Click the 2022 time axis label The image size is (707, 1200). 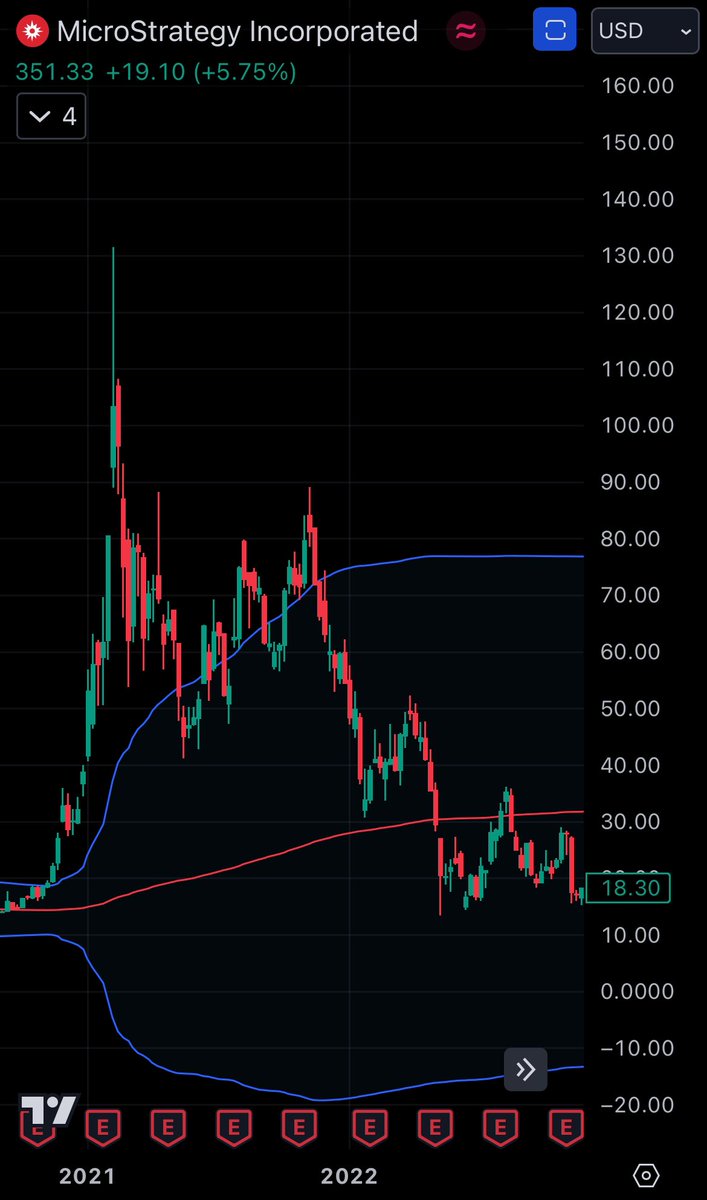(x=349, y=1176)
